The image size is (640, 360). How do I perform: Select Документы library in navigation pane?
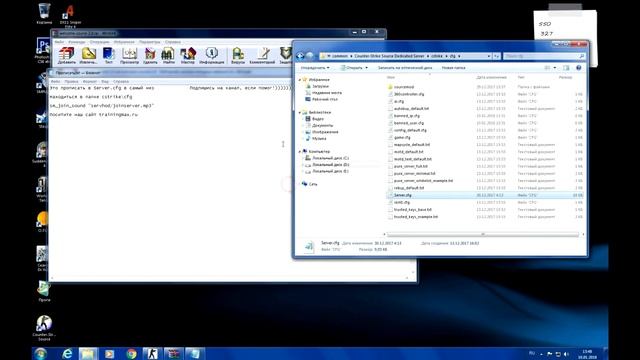tap(322, 125)
